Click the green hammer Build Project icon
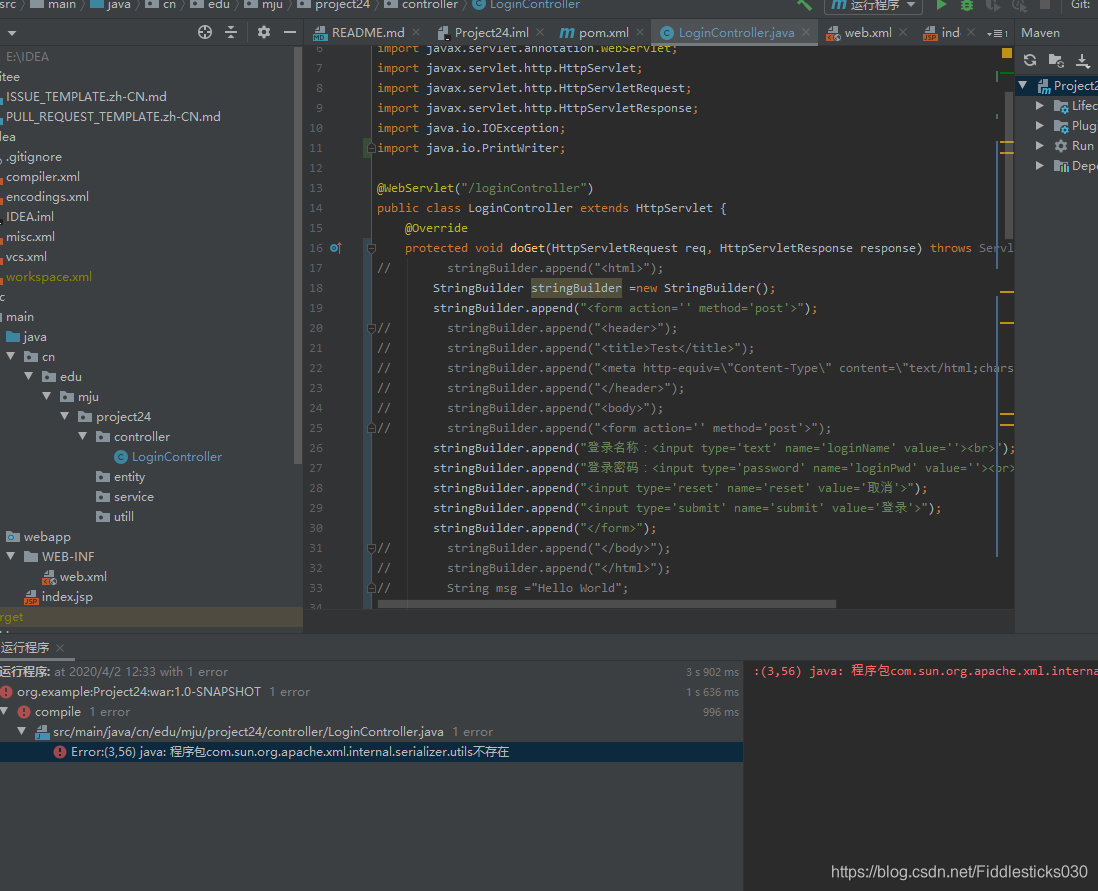Screen dimensions: 1098x891 (x=804, y=5)
